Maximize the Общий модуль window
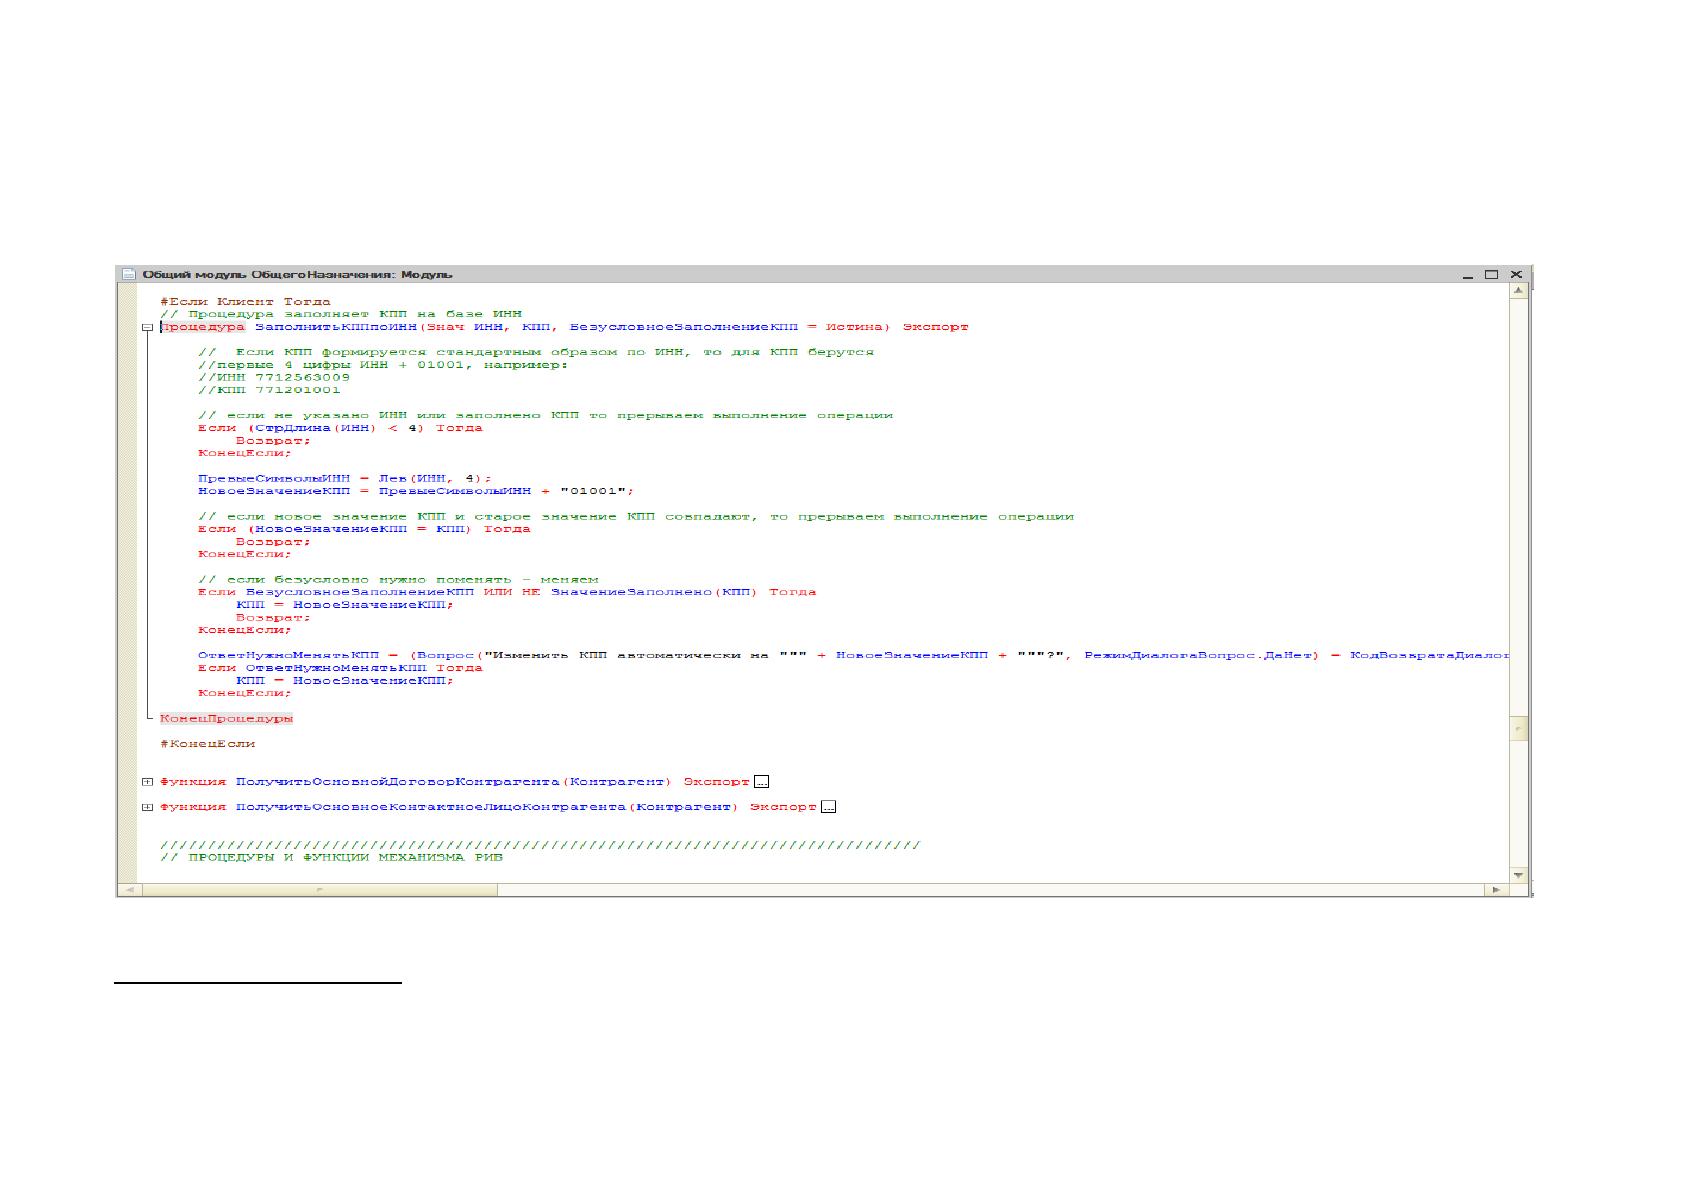 tap(1491, 274)
